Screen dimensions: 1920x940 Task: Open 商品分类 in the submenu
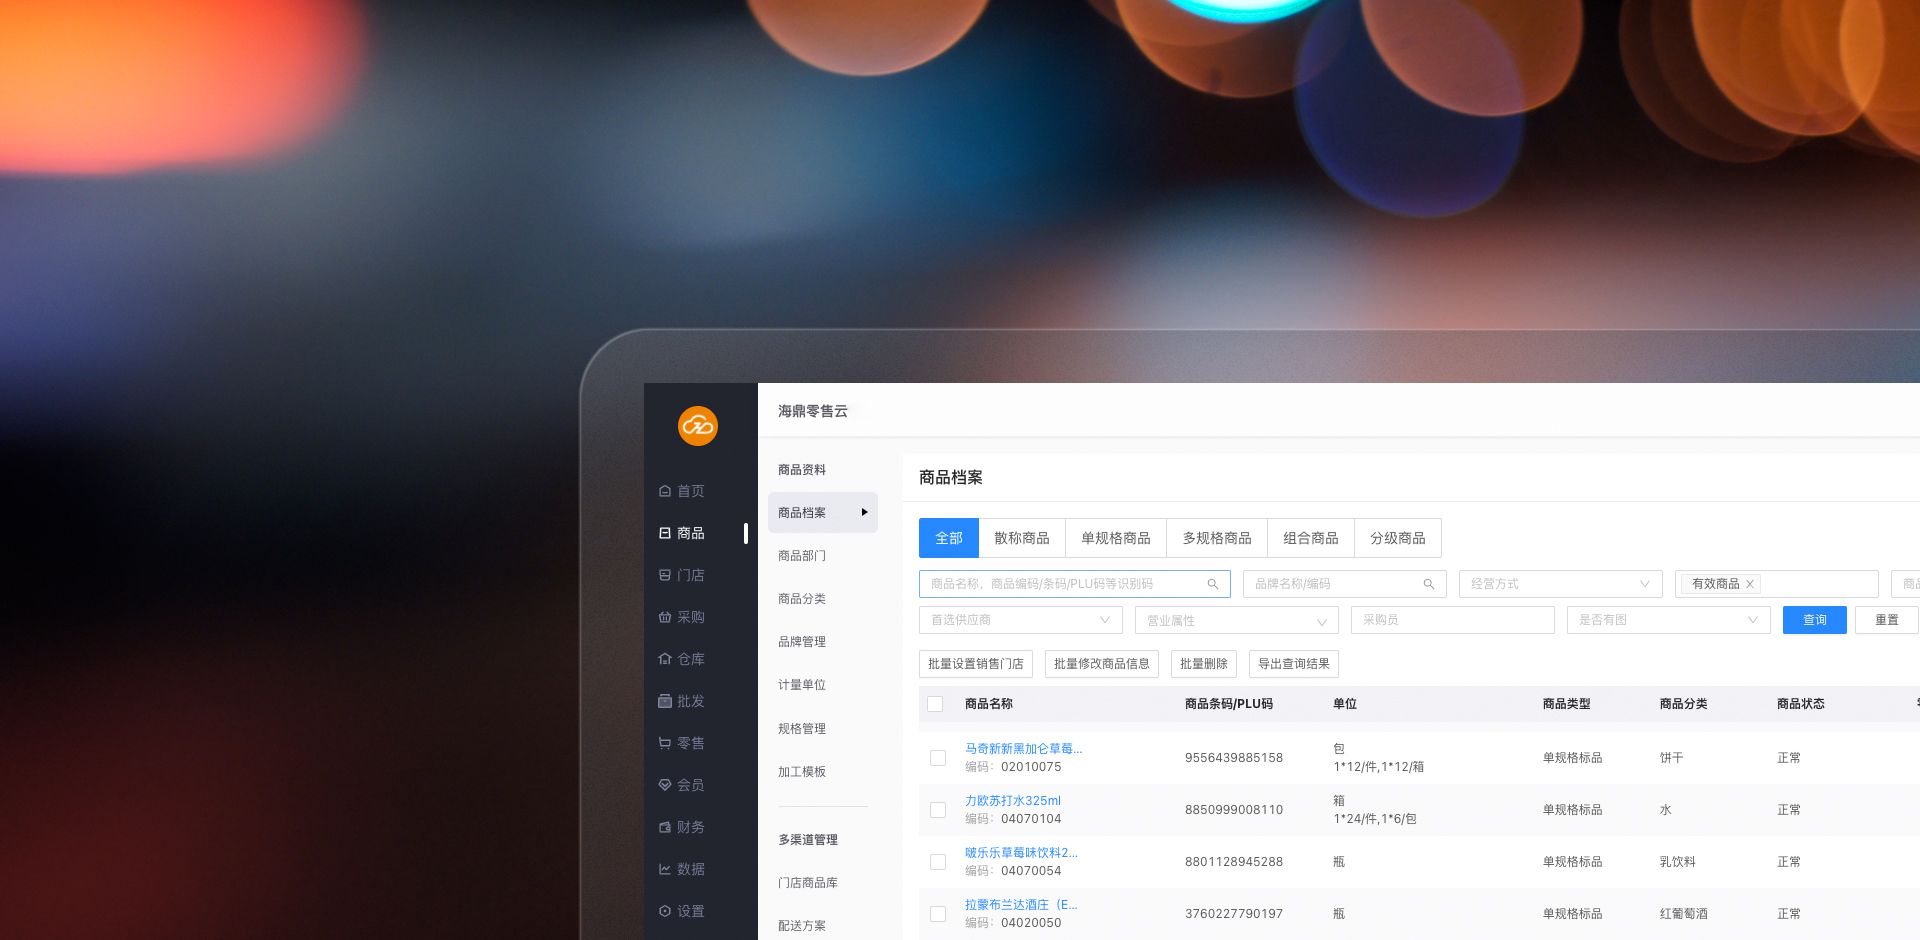click(802, 599)
